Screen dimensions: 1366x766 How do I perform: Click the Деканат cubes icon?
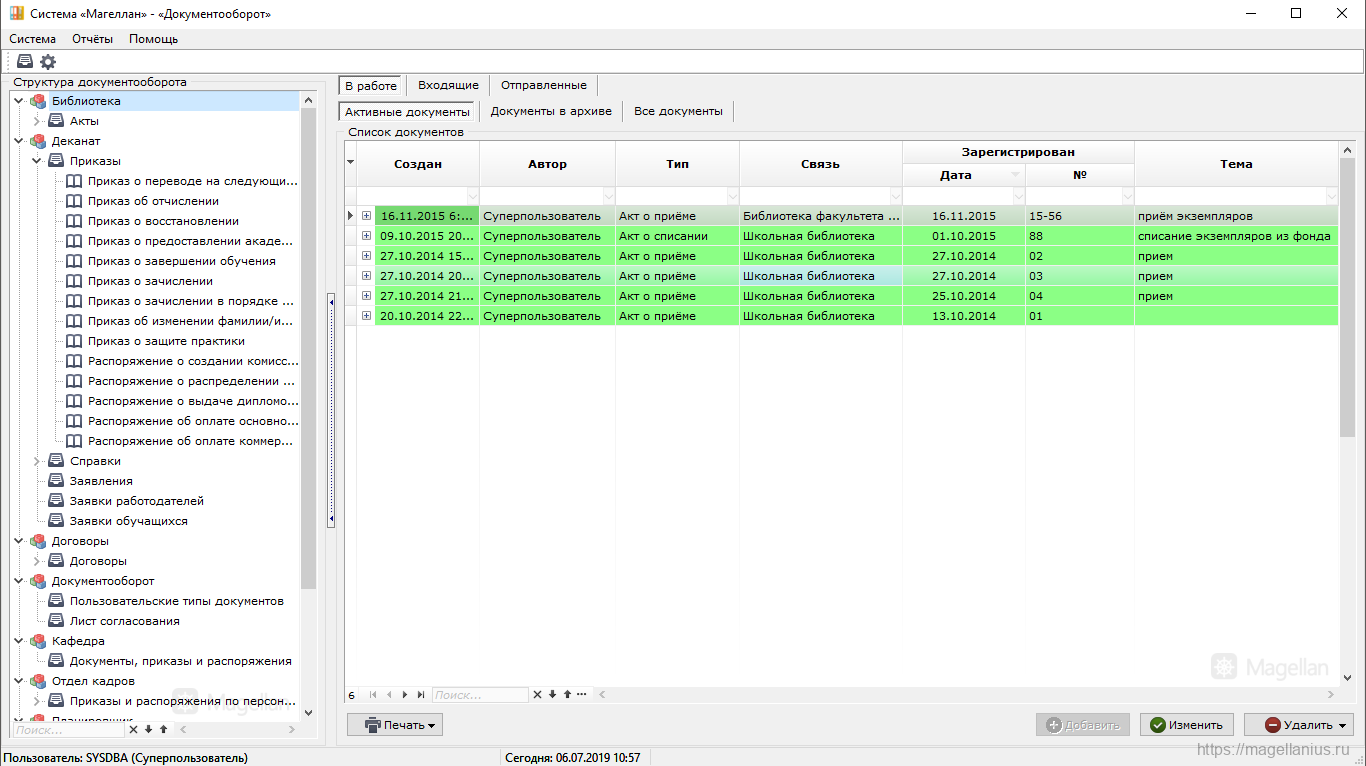[x=38, y=141]
